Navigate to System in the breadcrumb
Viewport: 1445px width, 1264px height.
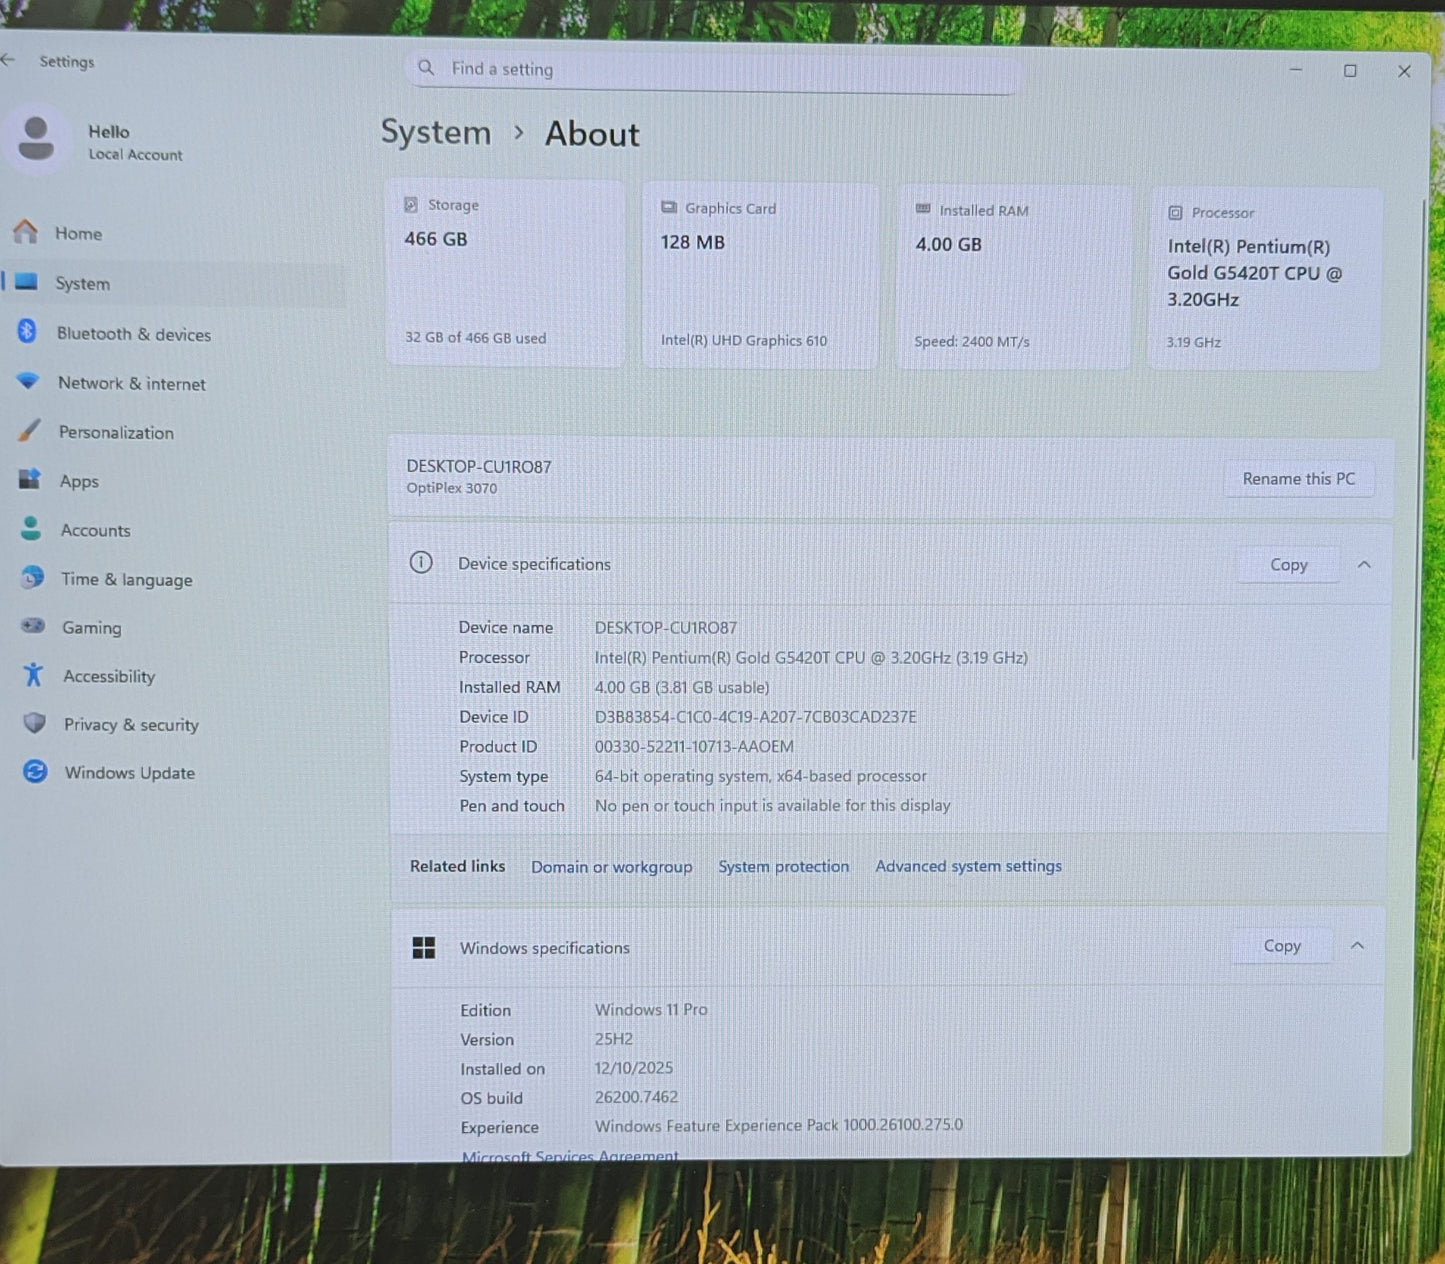(436, 133)
